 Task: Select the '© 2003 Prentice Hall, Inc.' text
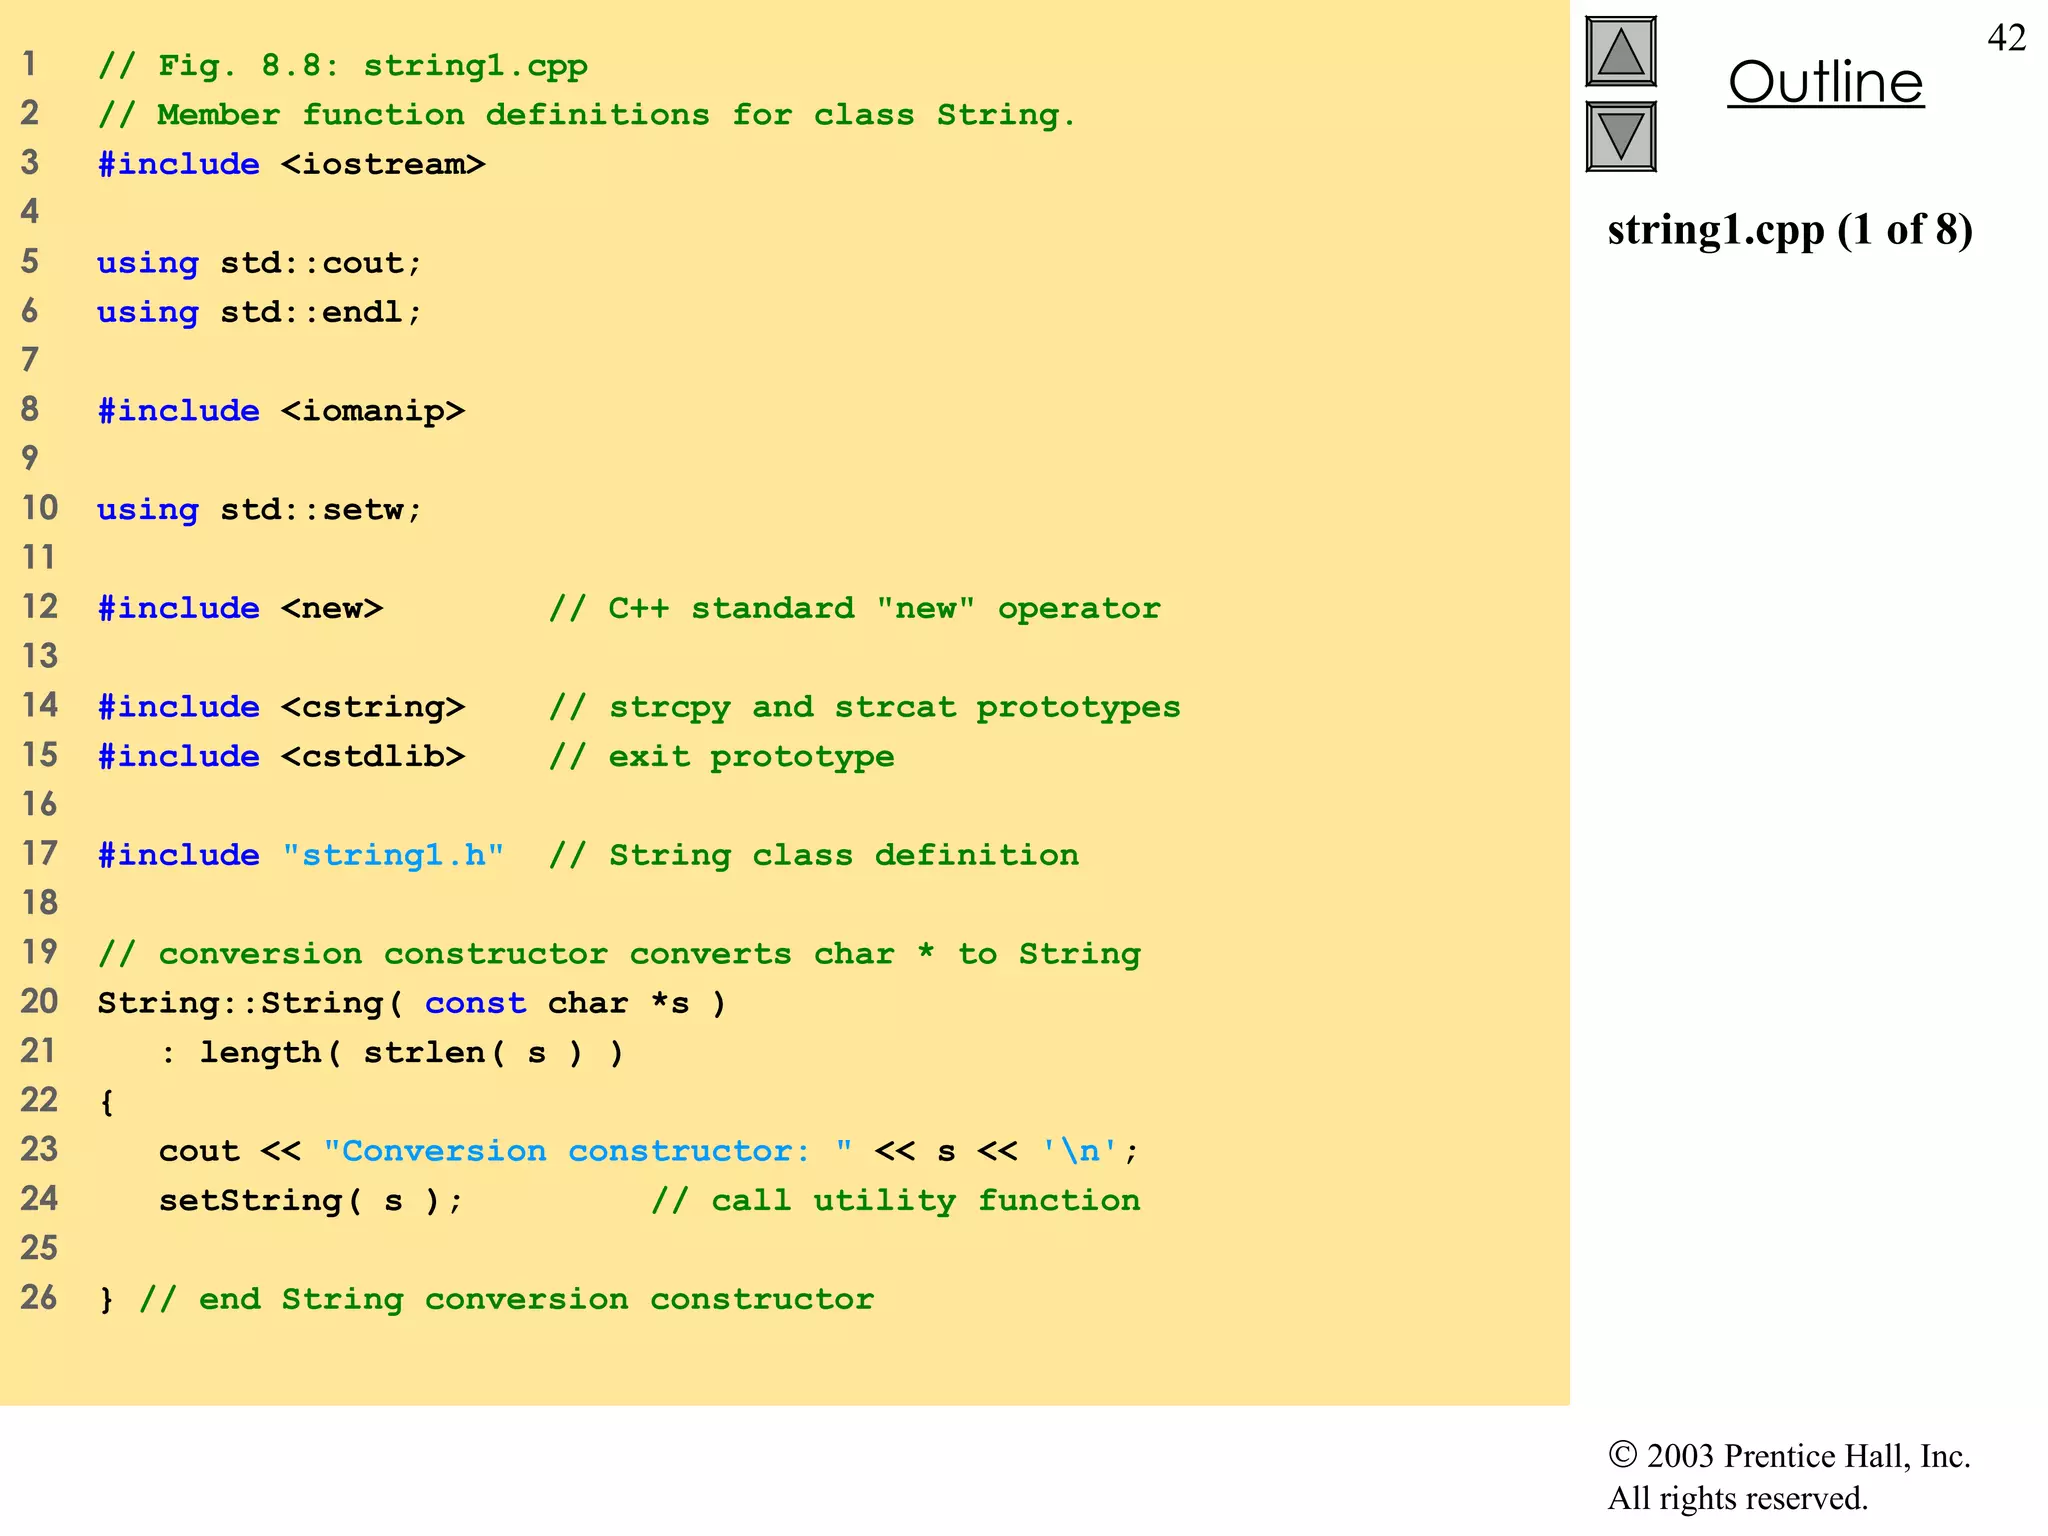pos(1789,1456)
